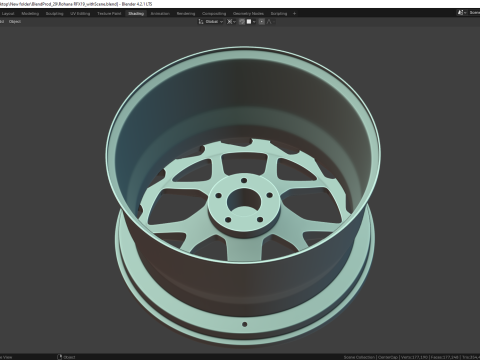This screenshot has width=480, height=360.
Task: Click the active Shading workspace tab
Action: (136, 14)
